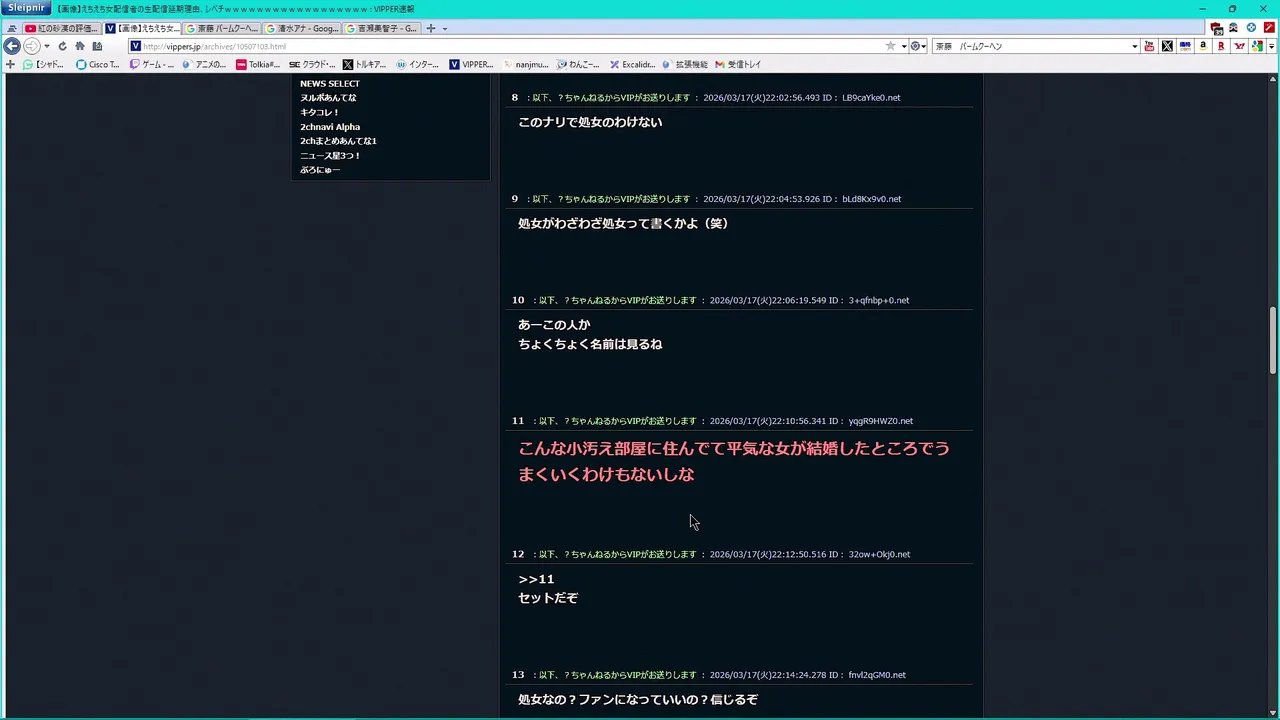Click post 10 ID 3+qfnbp+0.net
1280x720 pixels.
(879, 300)
